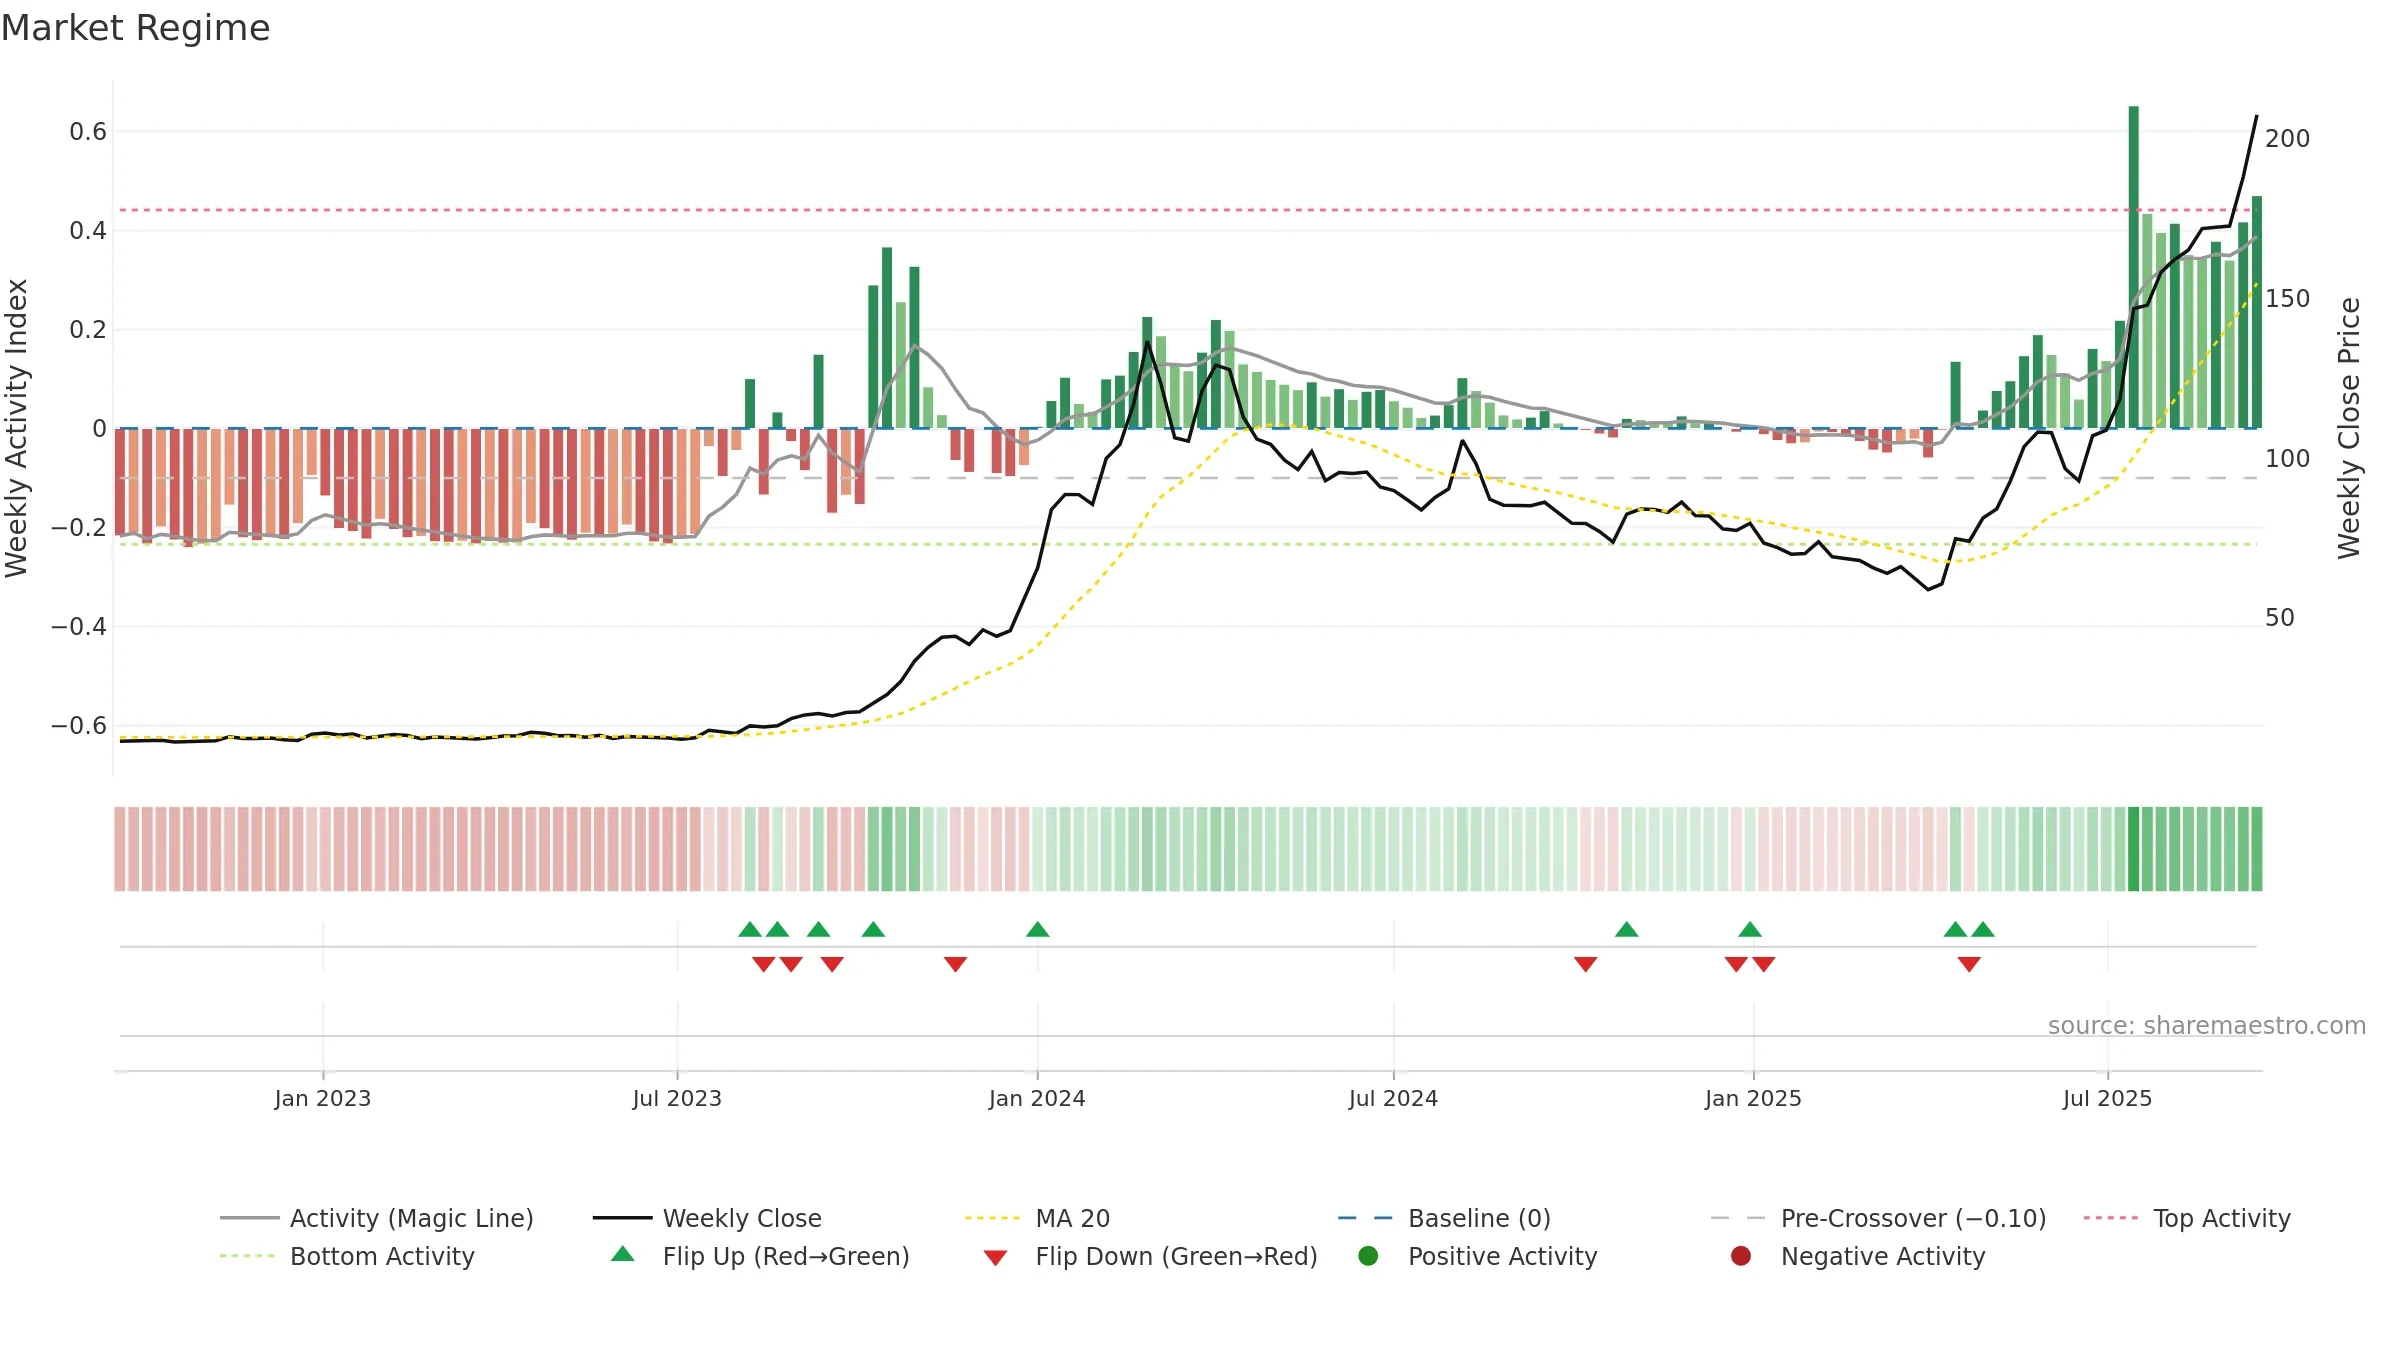Select the Jan 2023 x-axis label
This screenshot has width=2400, height=1350.
(x=323, y=1099)
